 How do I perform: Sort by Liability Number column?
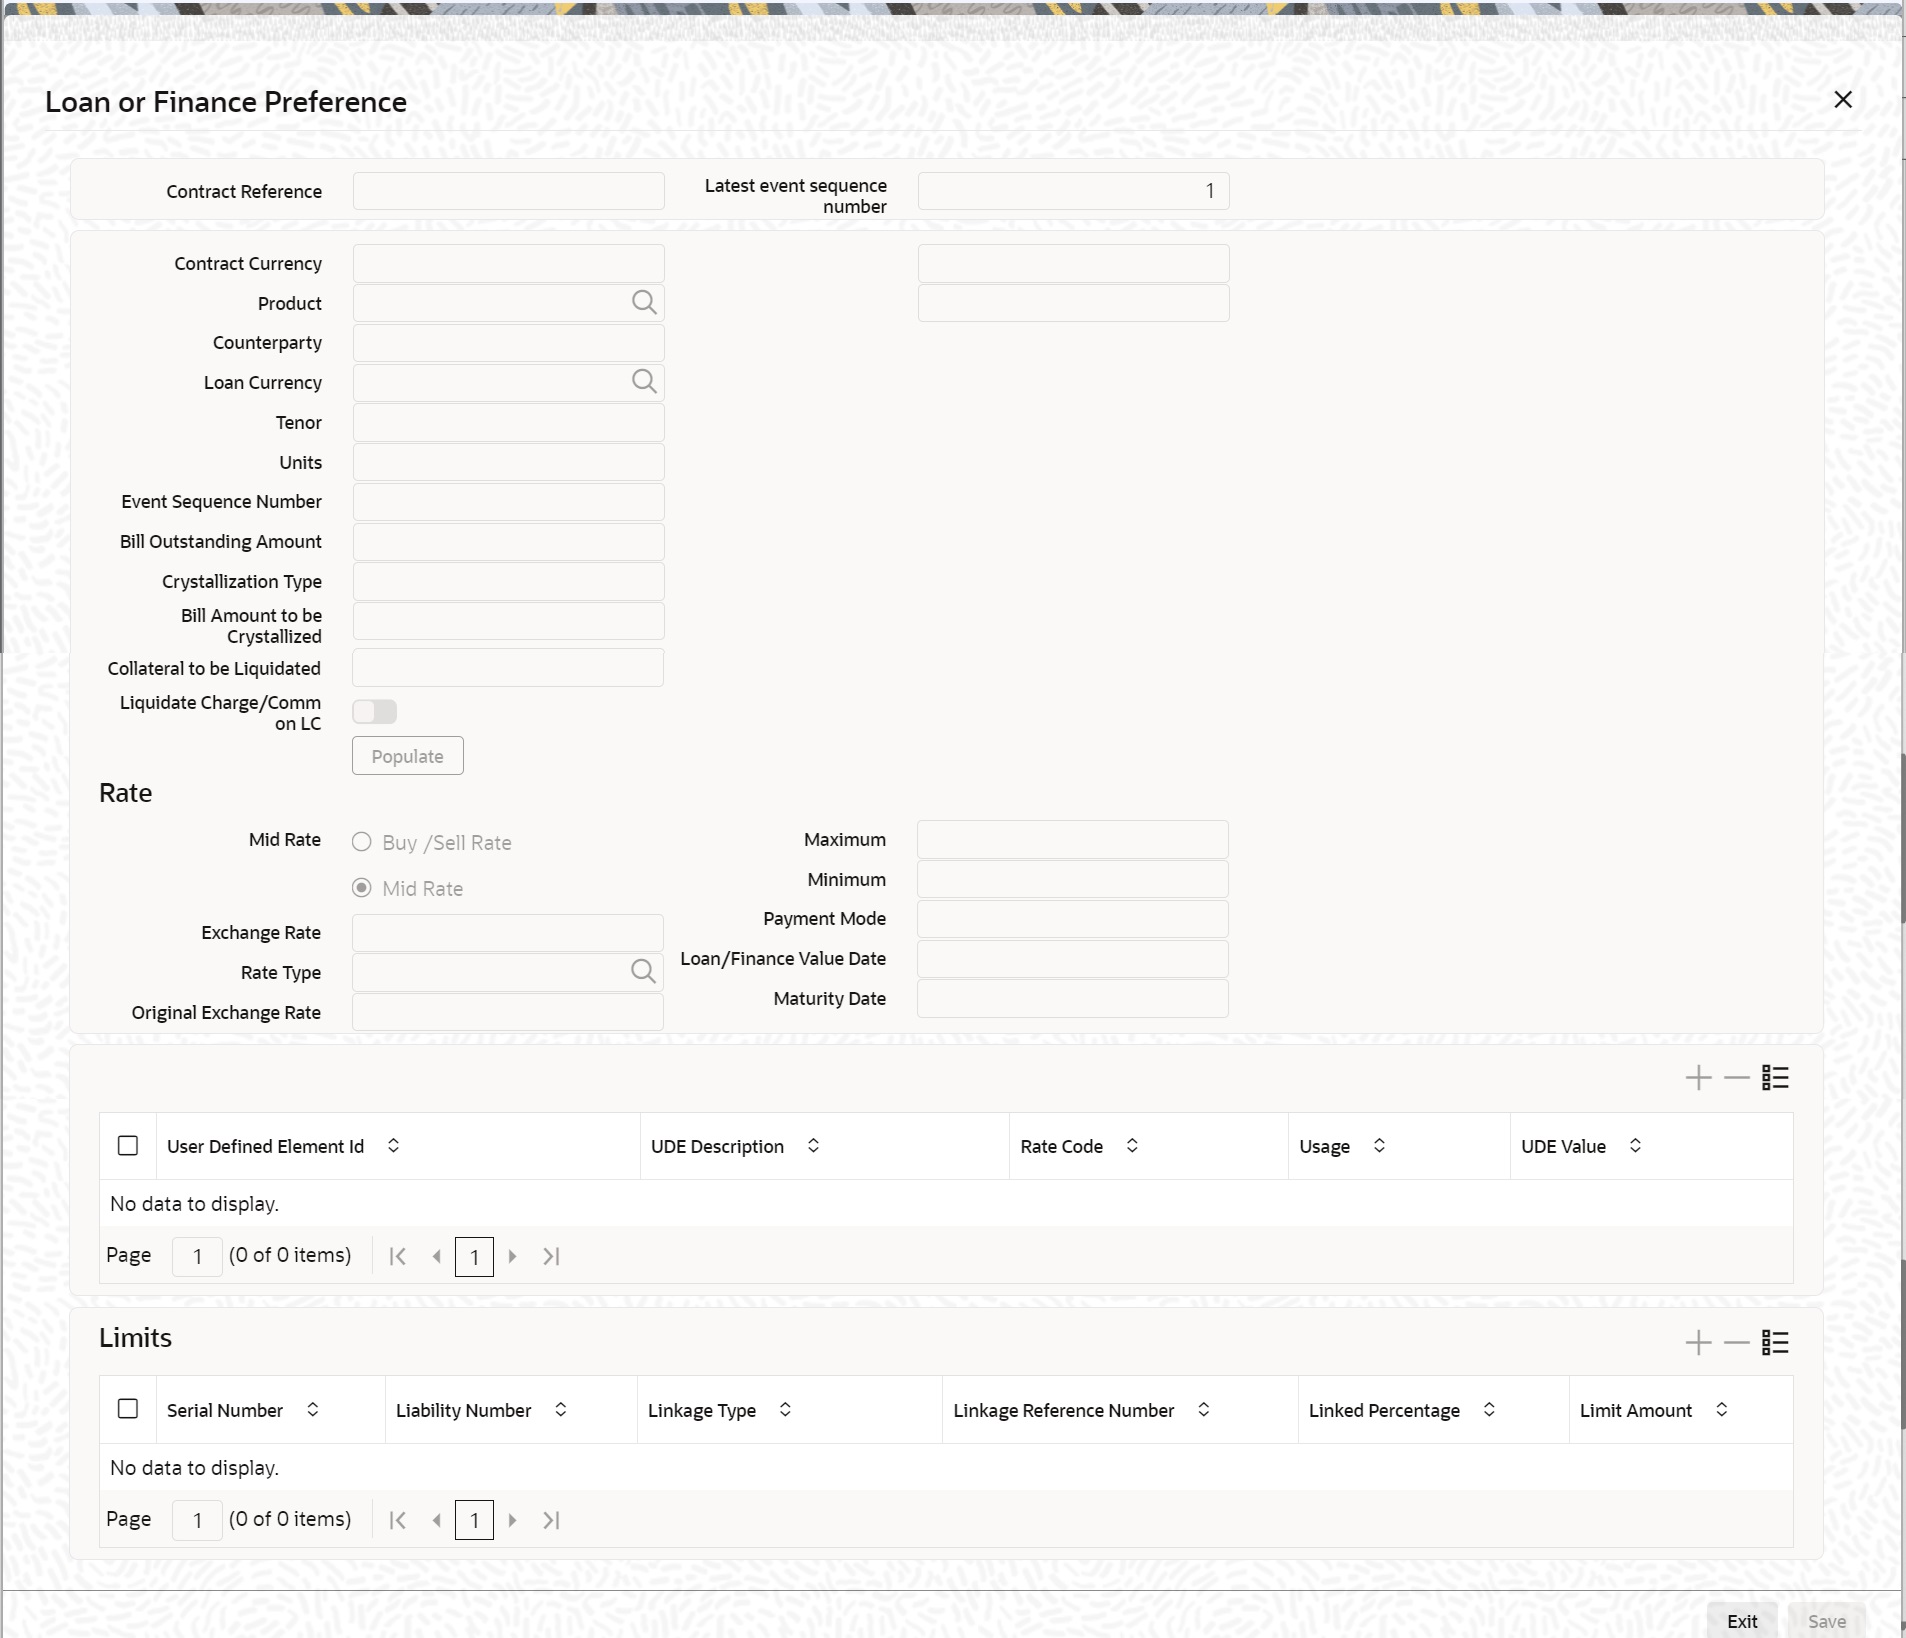(x=560, y=1409)
